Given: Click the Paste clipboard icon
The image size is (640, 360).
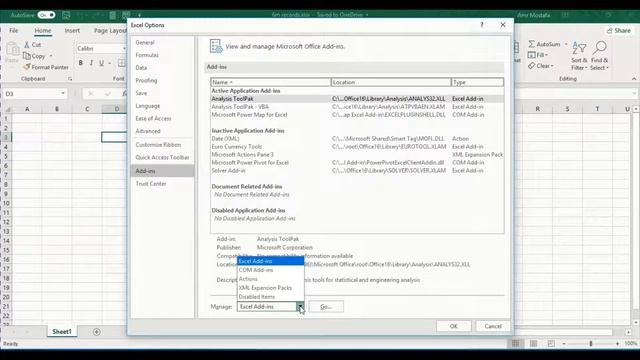Looking at the screenshot, I should (12, 50).
